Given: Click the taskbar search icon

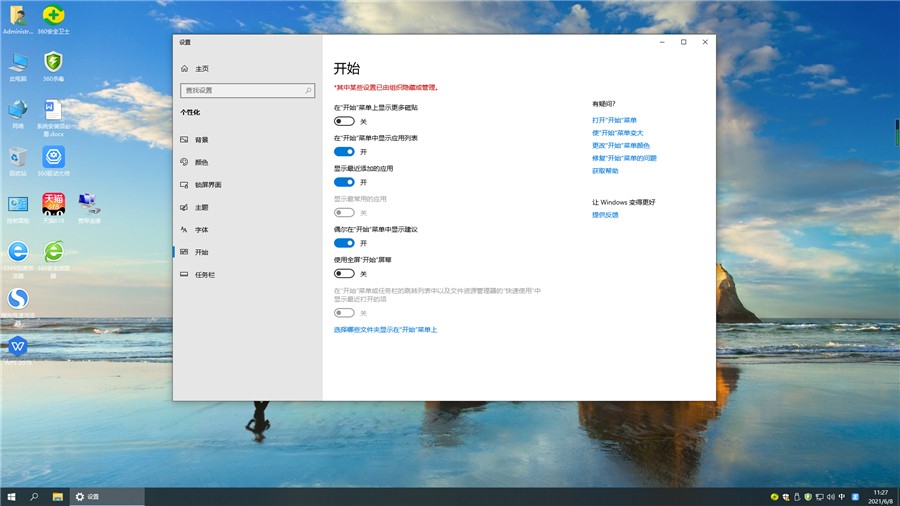Looking at the screenshot, I should 34,497.
